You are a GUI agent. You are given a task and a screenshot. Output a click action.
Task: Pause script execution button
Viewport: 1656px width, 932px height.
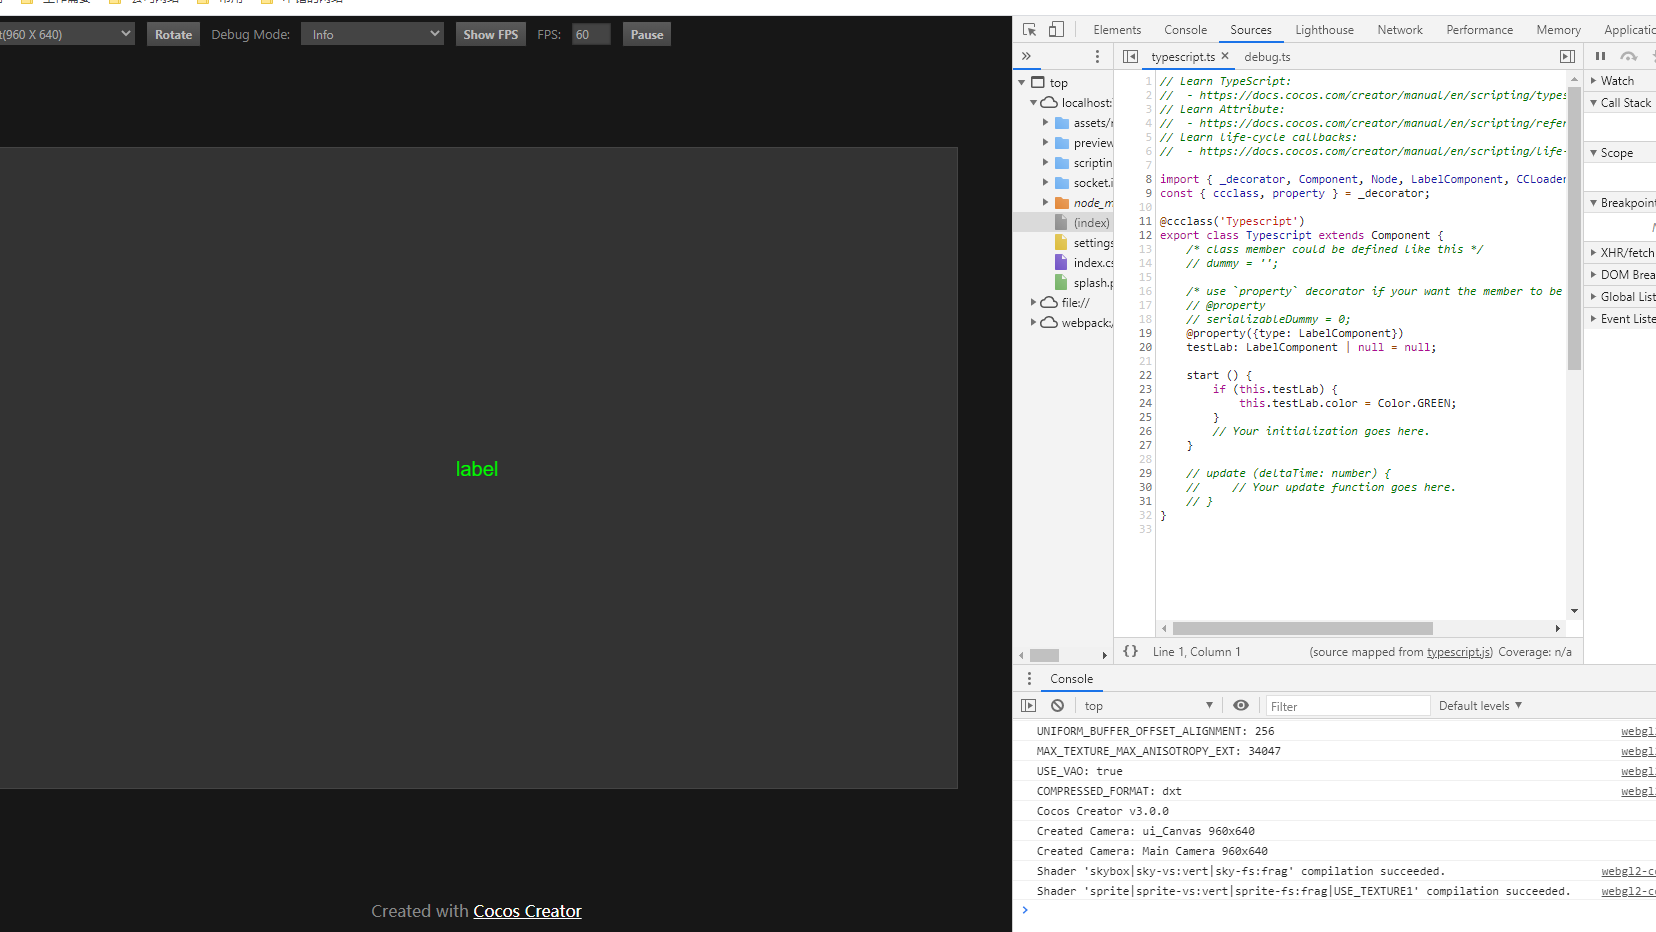(1600, 57)
